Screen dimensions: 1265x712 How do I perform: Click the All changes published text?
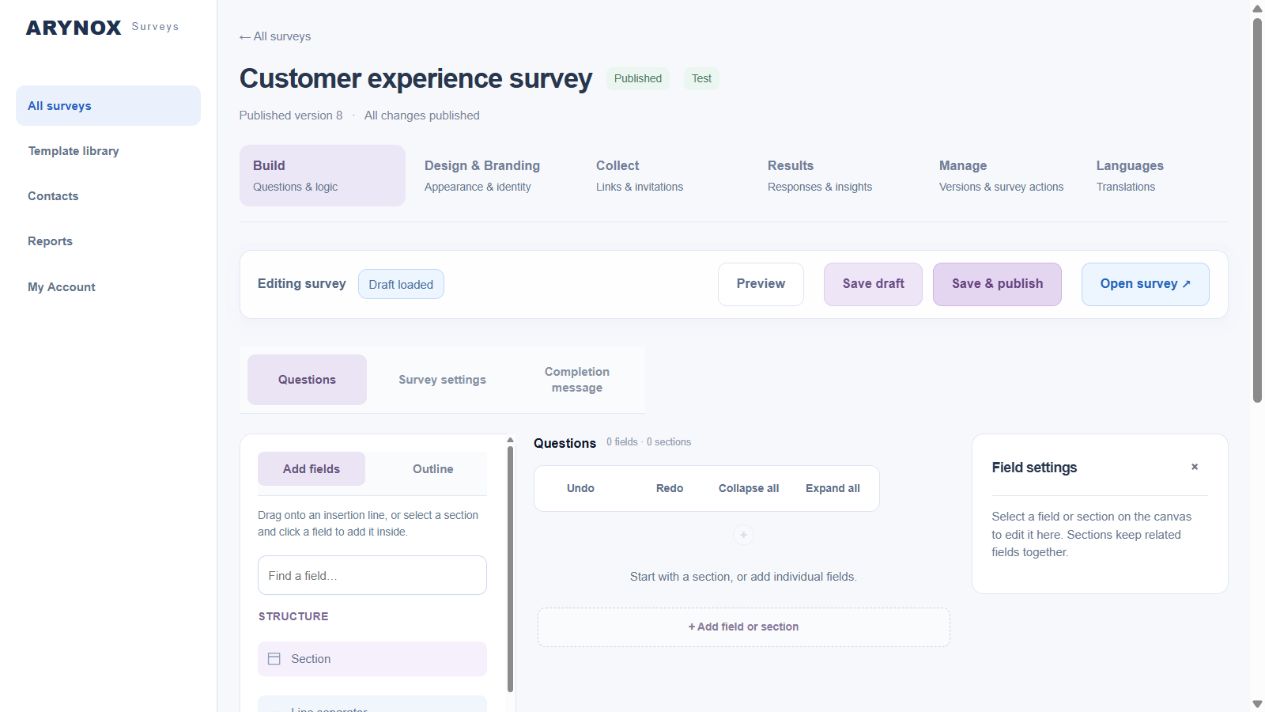pos(422,115)
